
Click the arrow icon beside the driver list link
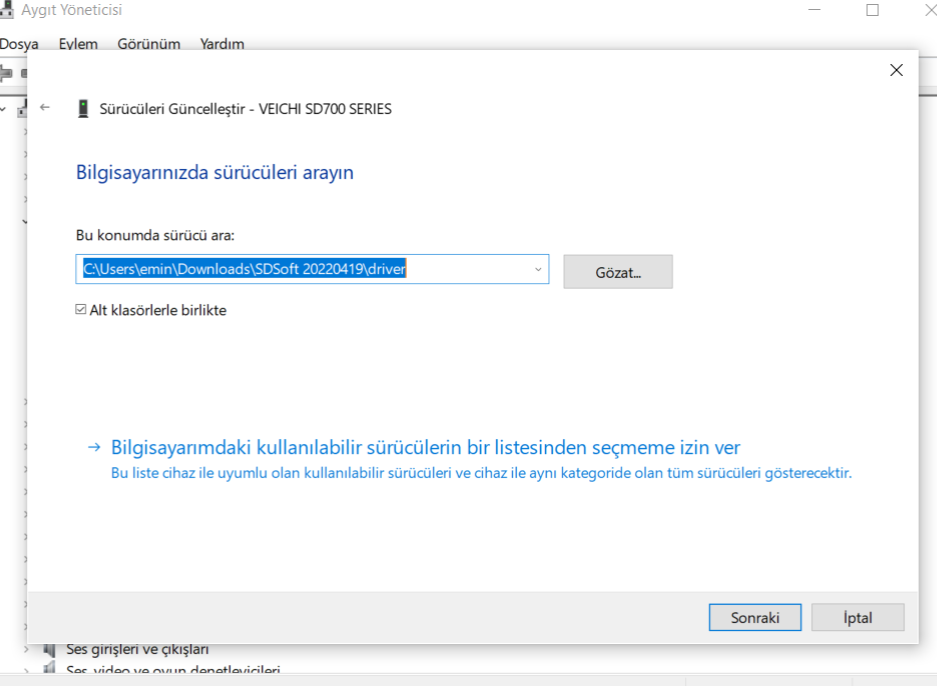[94, 447]
